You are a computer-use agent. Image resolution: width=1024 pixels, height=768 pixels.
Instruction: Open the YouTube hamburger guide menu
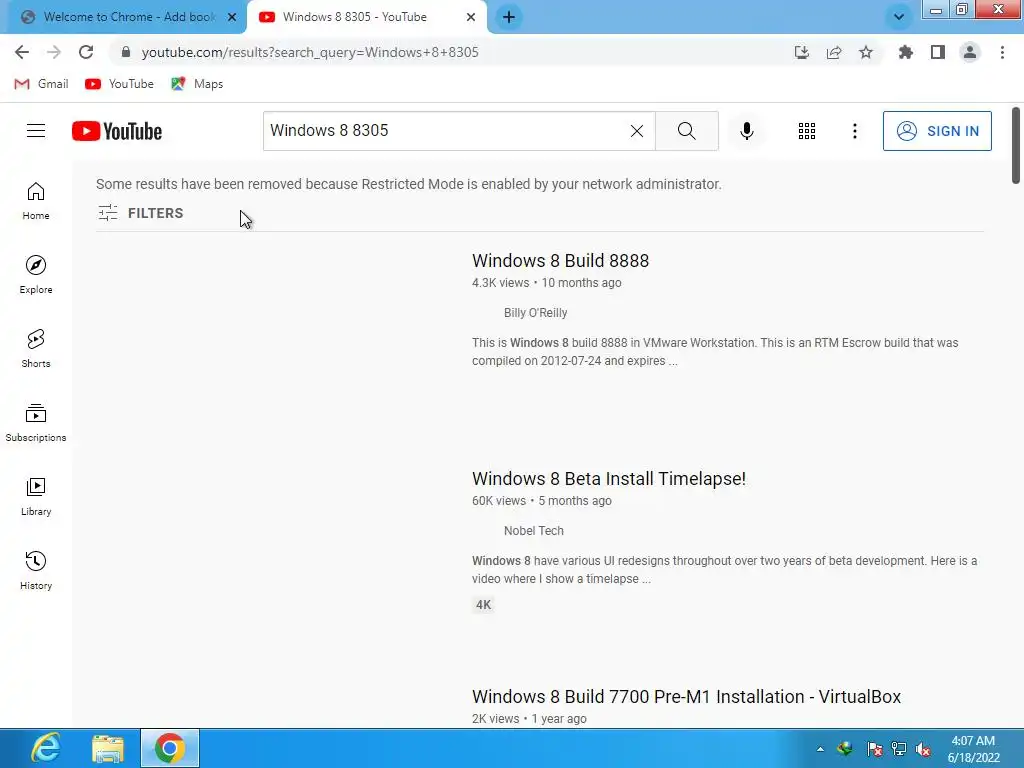coord(36,131)
